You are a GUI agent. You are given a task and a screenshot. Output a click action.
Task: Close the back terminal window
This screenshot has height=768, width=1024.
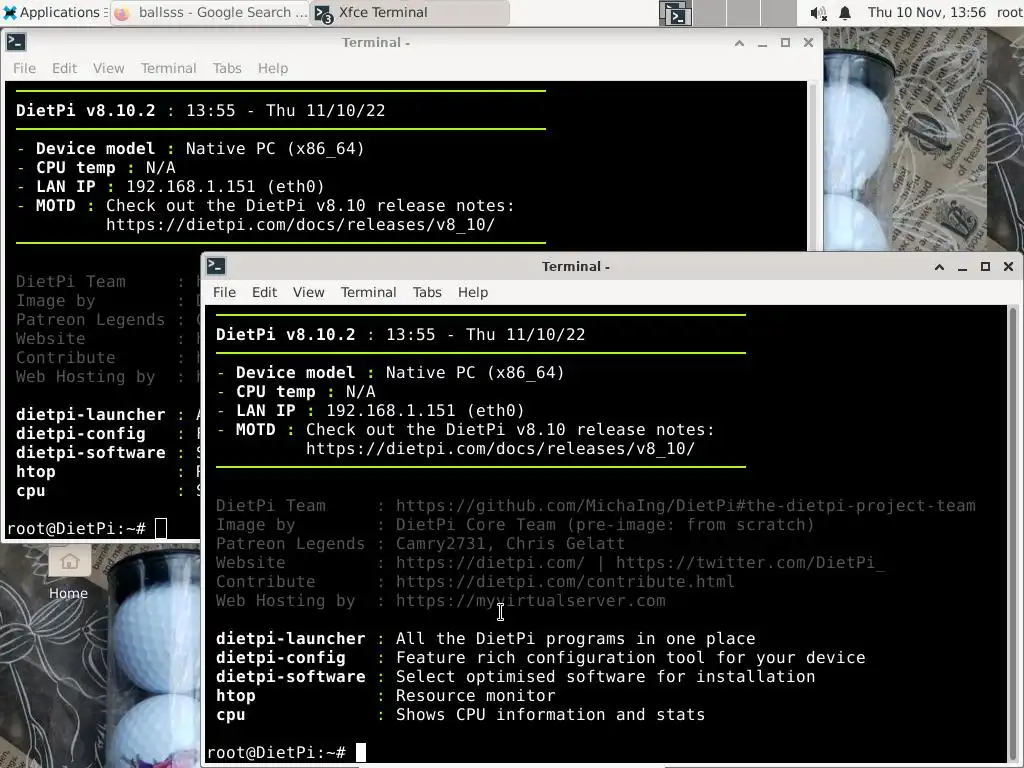808,42
